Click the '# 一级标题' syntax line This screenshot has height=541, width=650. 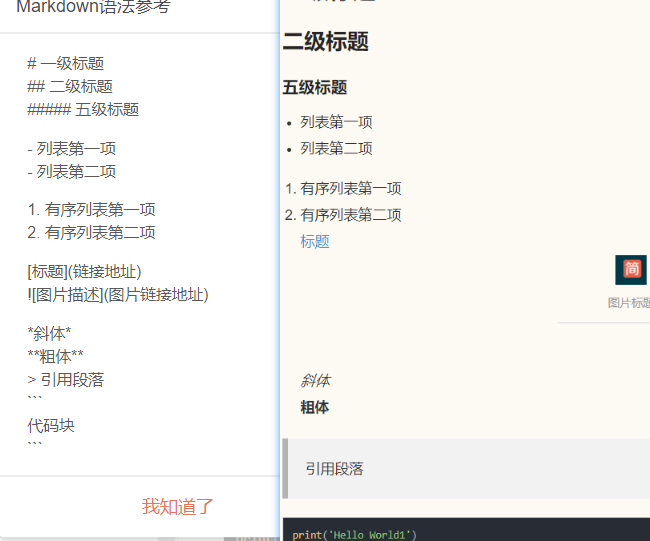(x=65, y=63)
